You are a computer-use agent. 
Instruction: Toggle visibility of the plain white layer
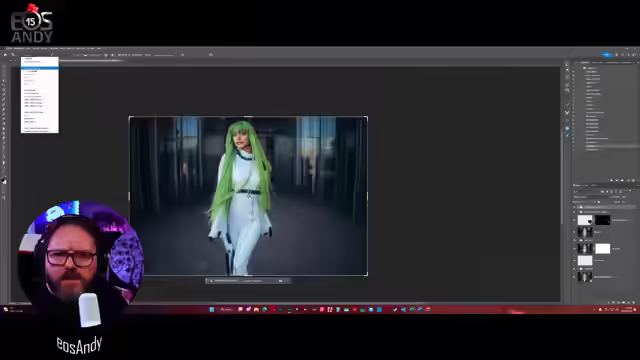point(574,260)
